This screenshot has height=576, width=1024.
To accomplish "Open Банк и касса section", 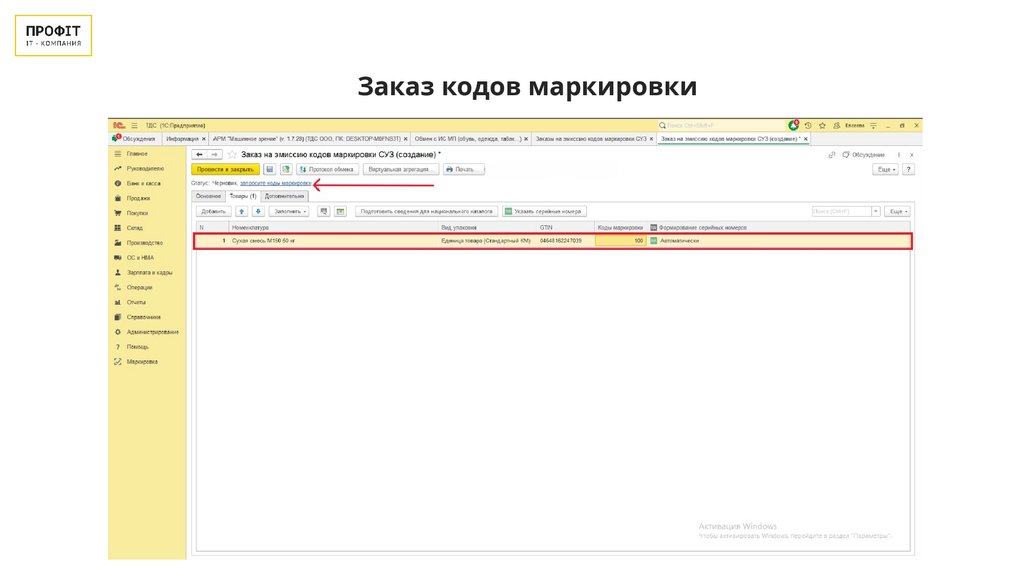I will tap(143, 184).
